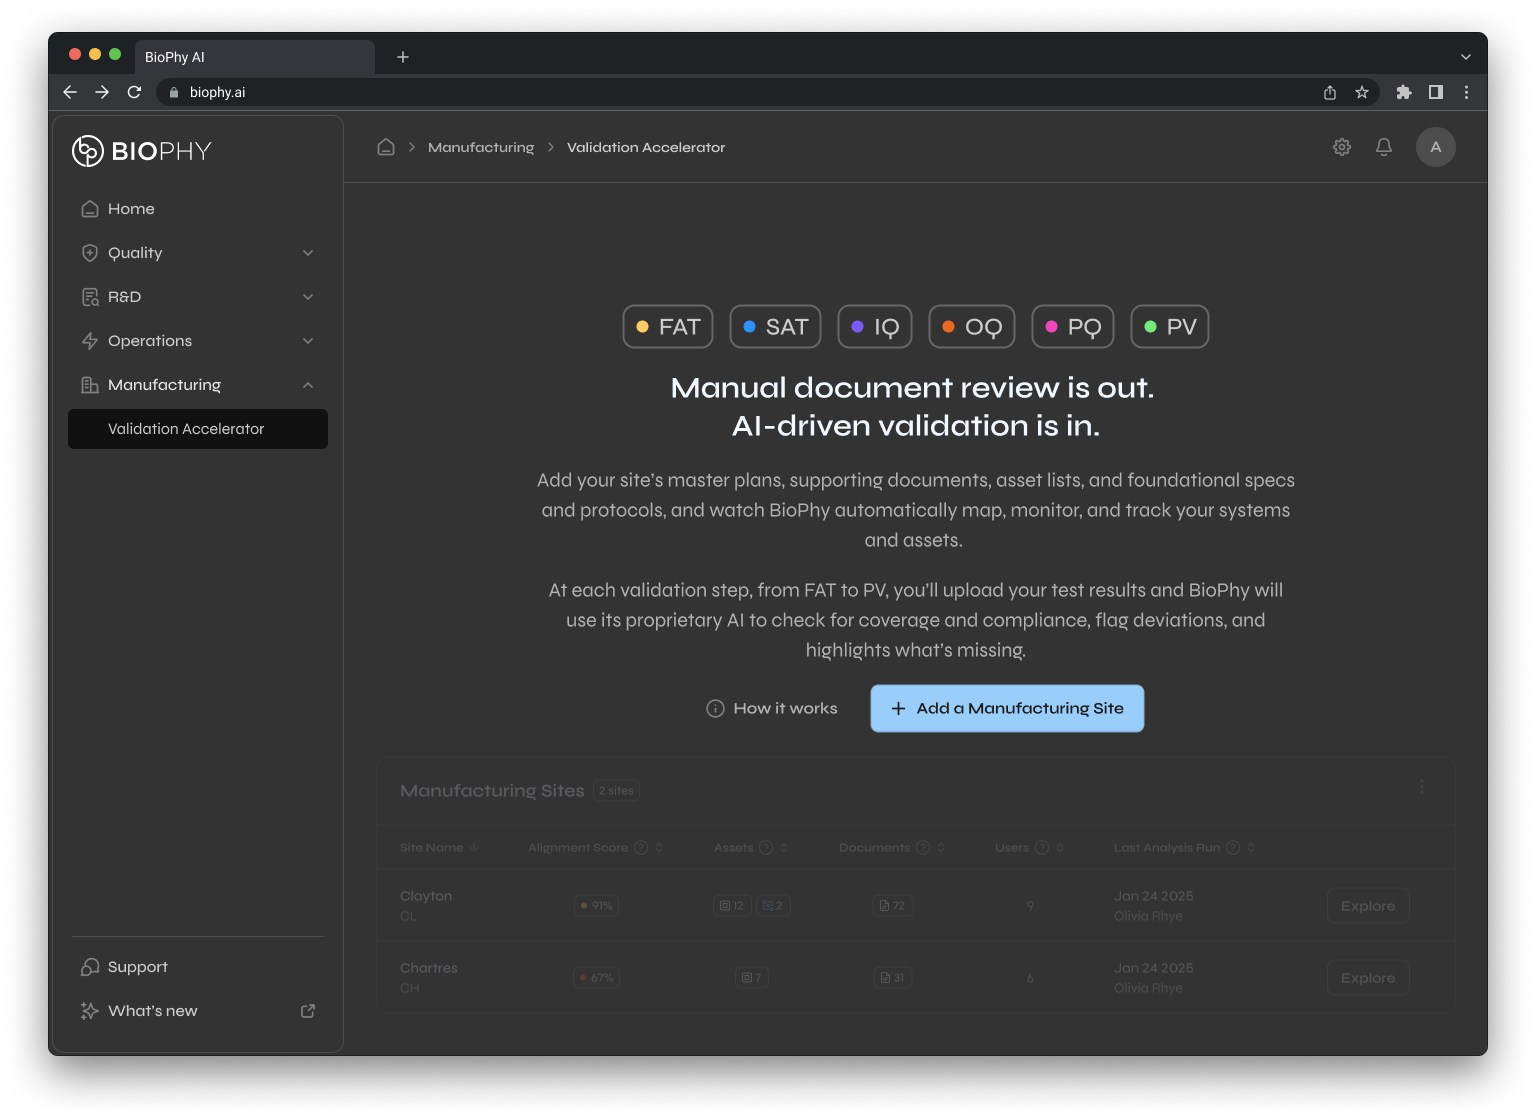Open the Support chat icon

pos(89,966)
